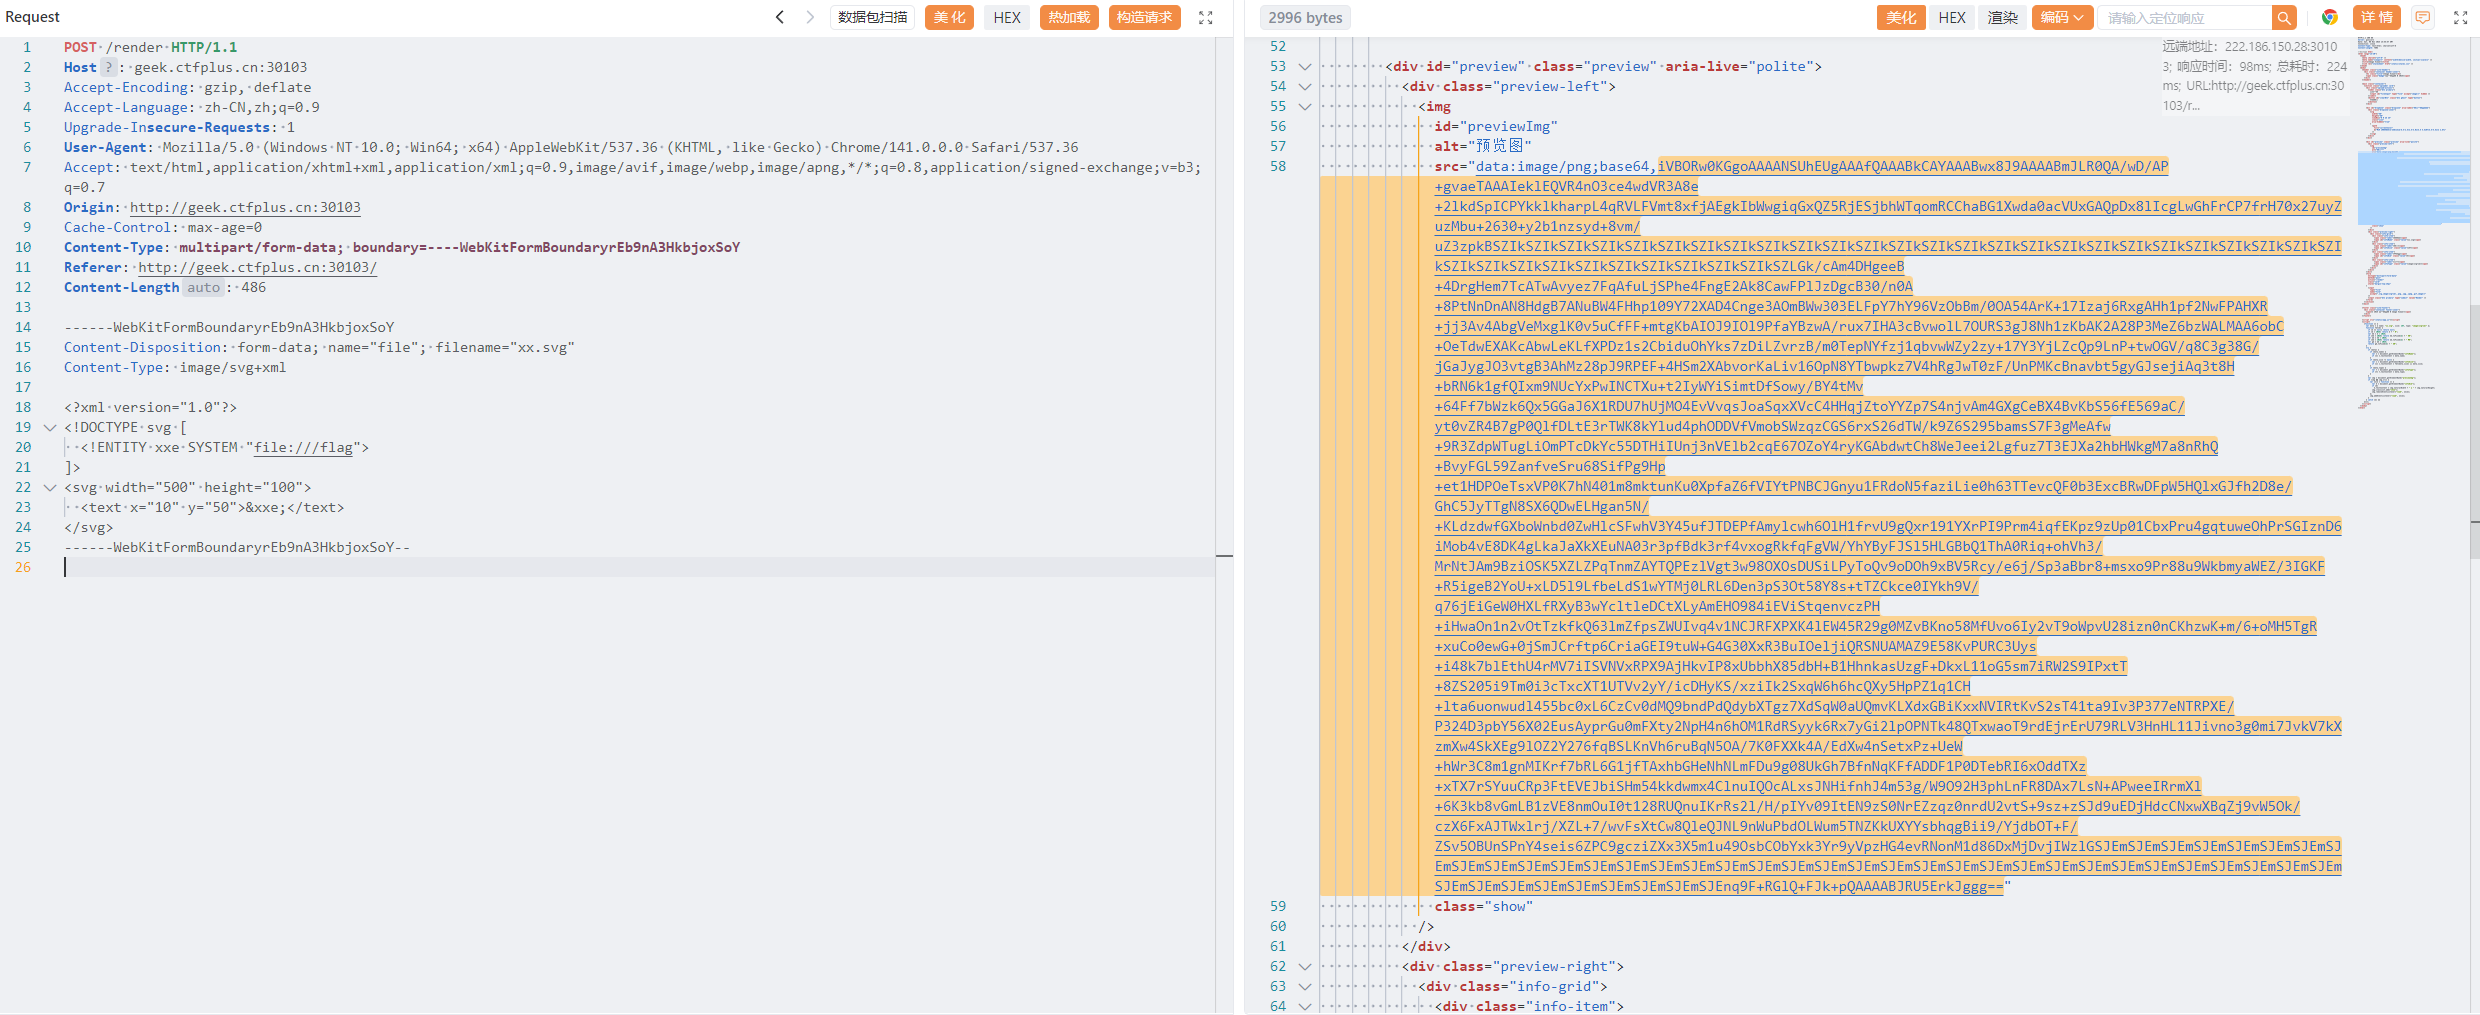Open response in Chrome browser icon
This screenshot has height=1015, width=2480.
coord(2330,18)
